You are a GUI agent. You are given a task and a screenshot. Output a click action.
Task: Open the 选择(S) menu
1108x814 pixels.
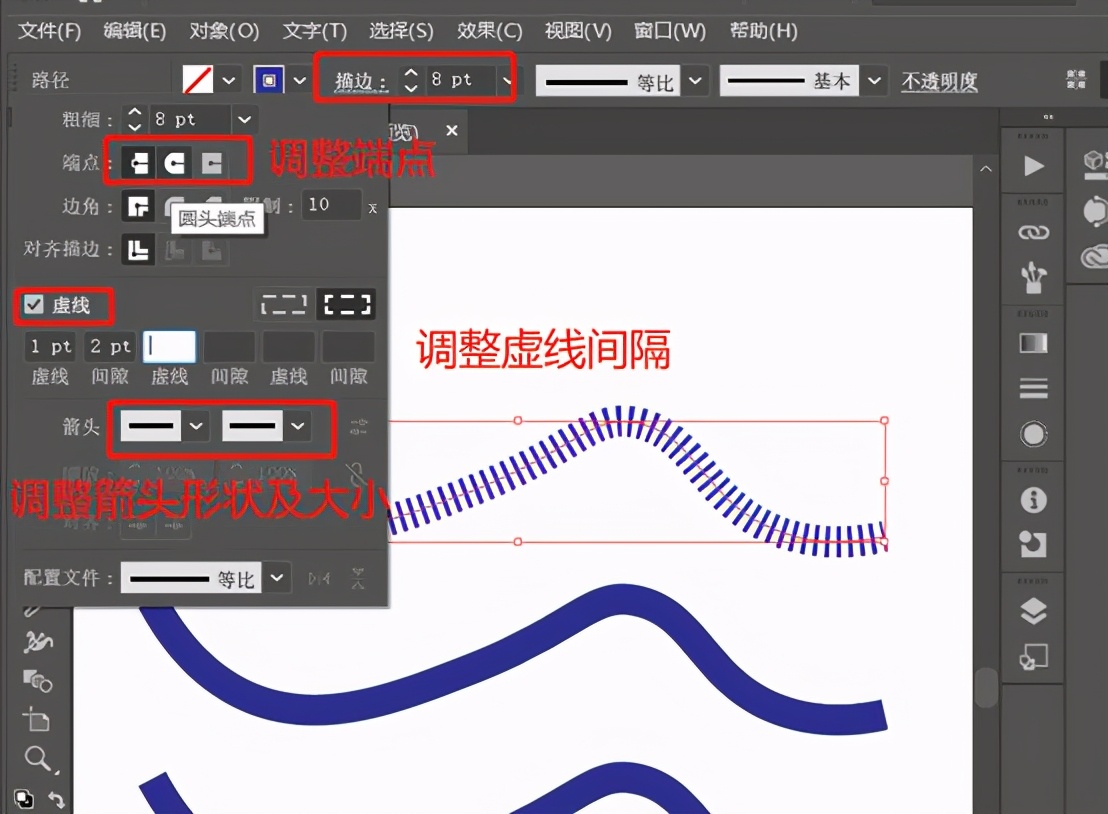(x=401, y=31)
